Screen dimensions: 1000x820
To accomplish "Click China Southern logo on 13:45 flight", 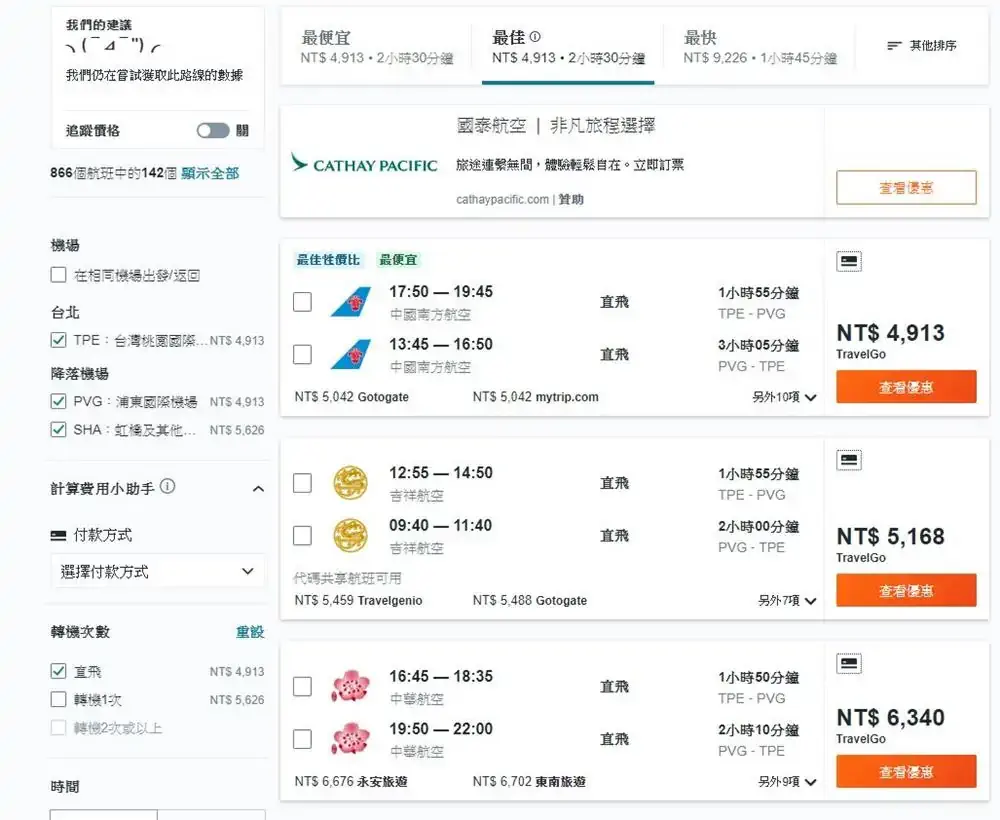I will [x=351, y=355].
